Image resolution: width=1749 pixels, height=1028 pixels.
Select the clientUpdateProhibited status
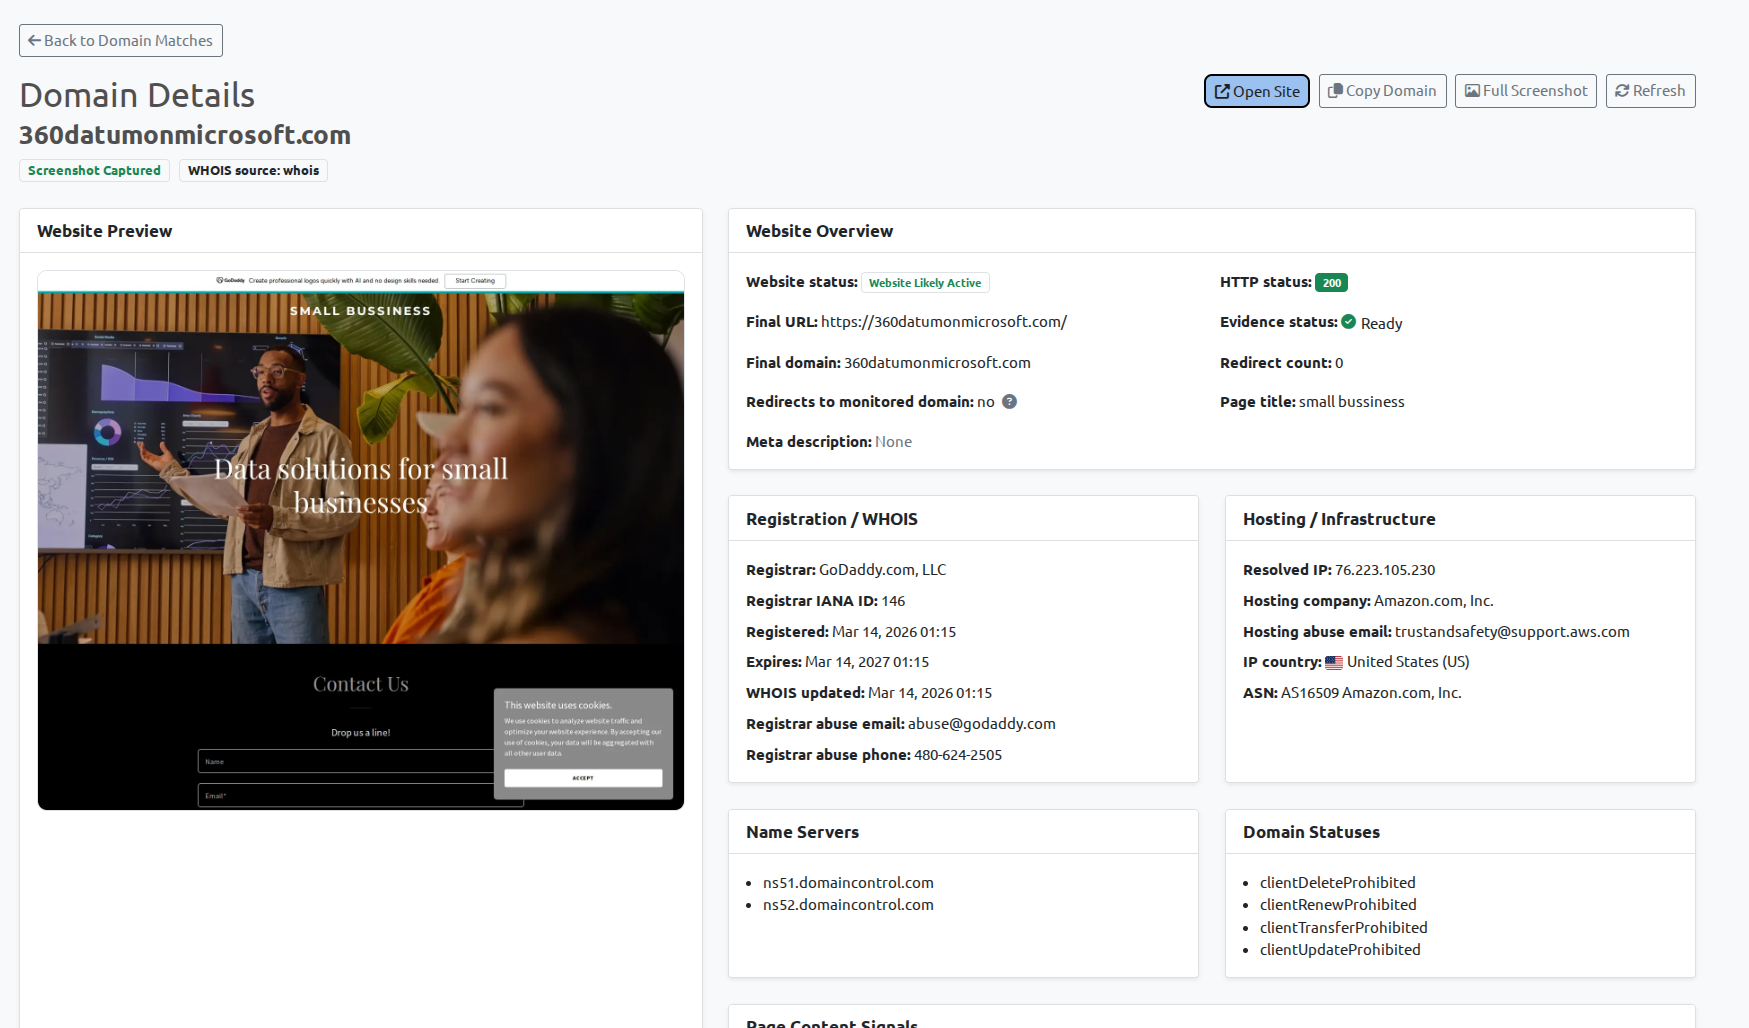pyautogui.click(x=1340, y=950)
